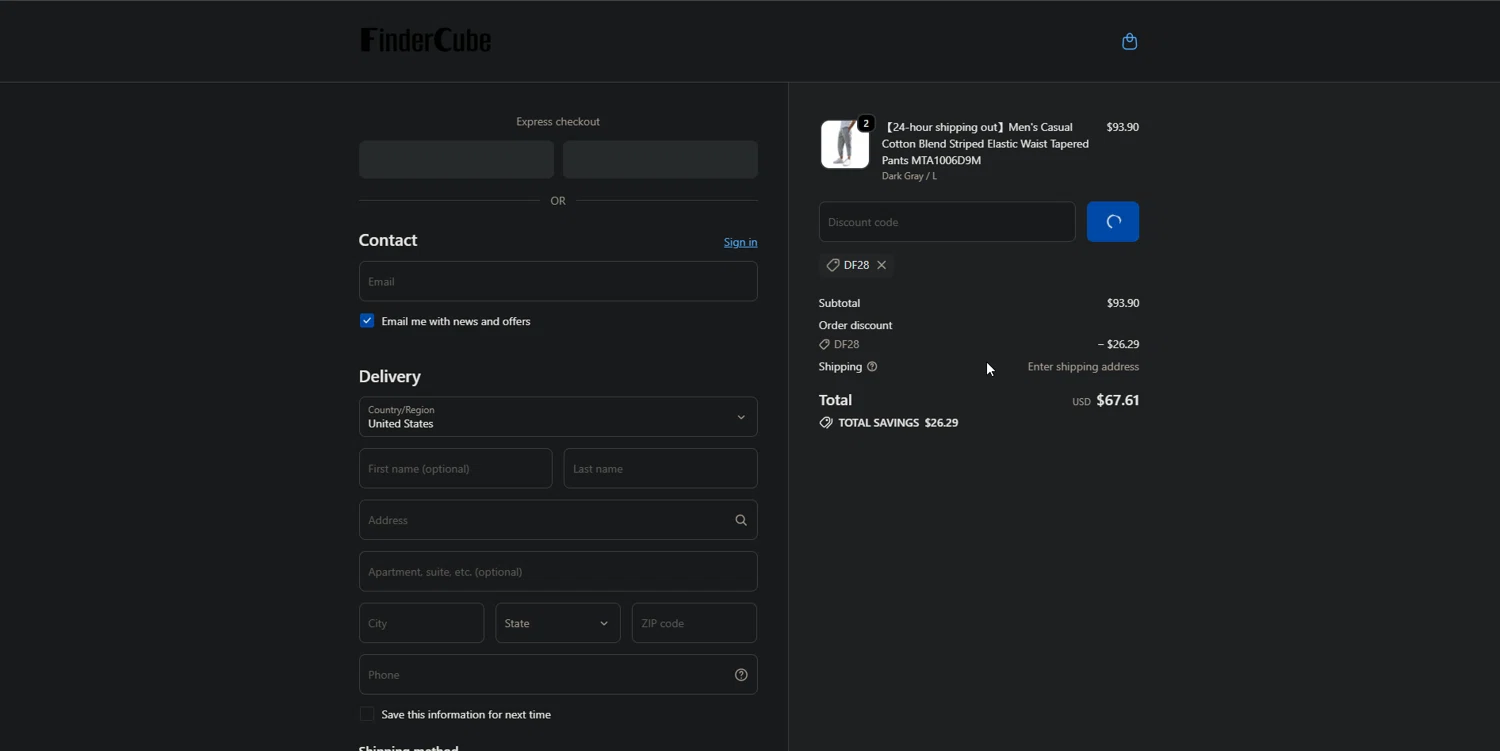Click the Express checkout label
1500x751 pixels.
pos(558,122)
